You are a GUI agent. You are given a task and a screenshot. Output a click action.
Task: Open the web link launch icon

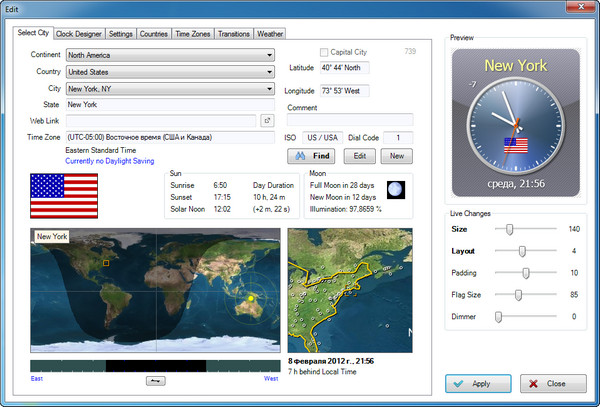pos(267,121)
